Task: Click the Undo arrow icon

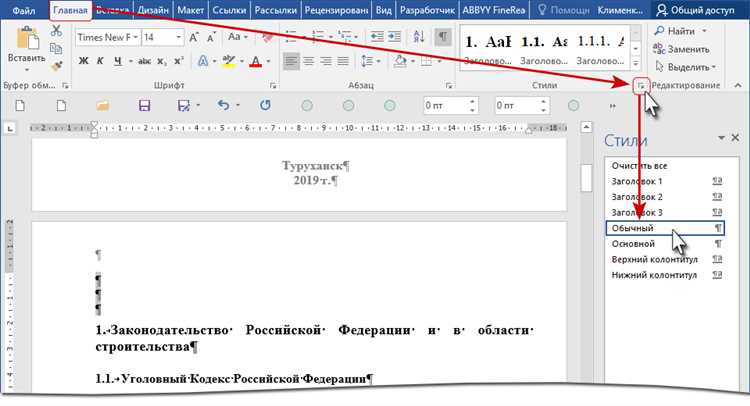Action: click(x=223, y=105)
